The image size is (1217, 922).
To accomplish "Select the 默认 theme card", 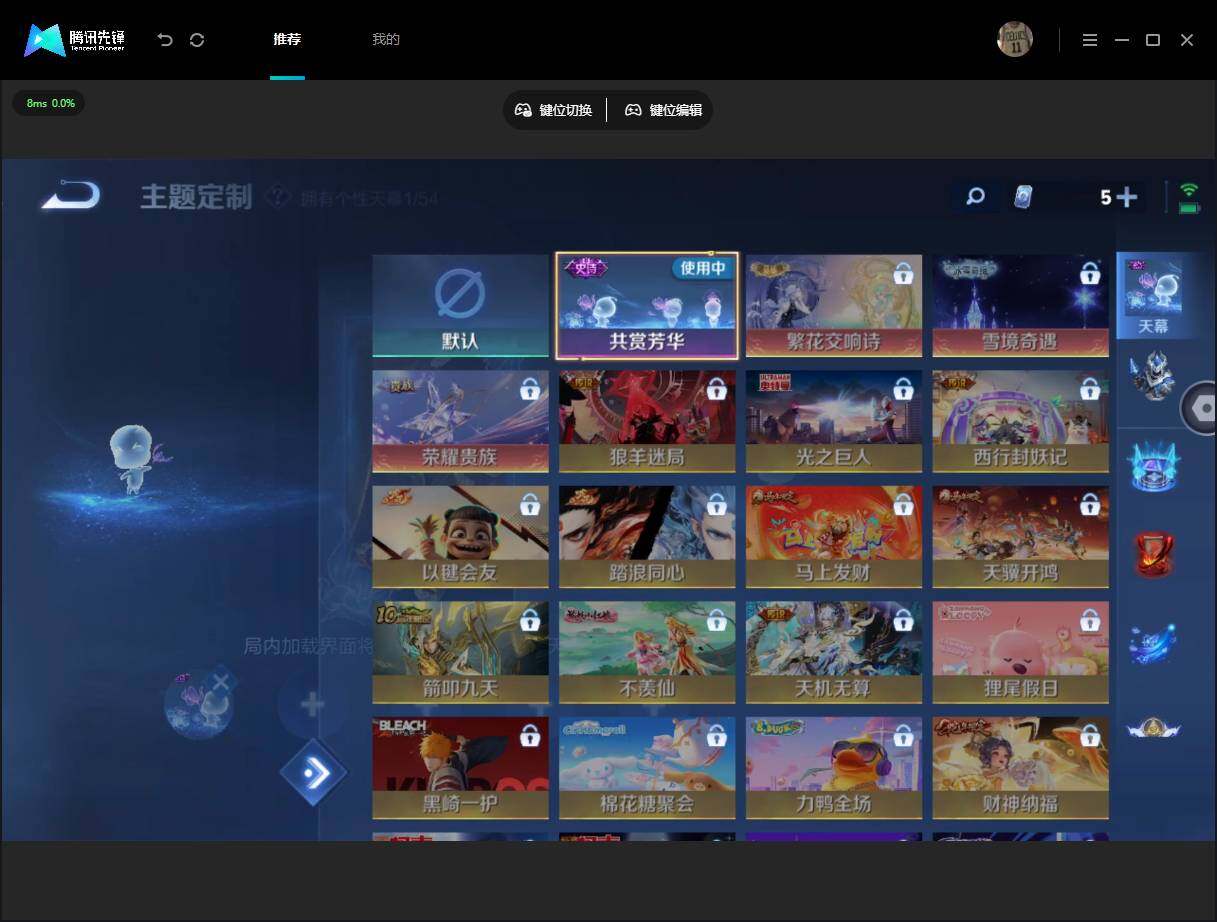I will click(461, 305).
